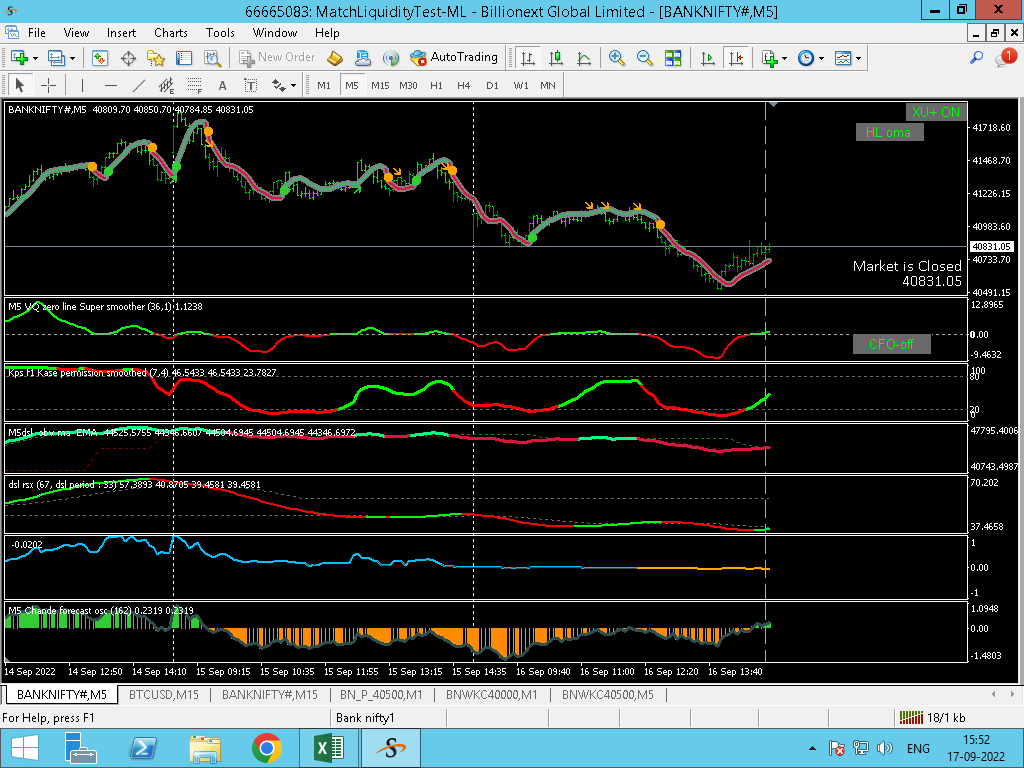The width and height of the screenshot is (1024, 768).
Task: Select the Crosshair cursor tool
Action: 48,85
